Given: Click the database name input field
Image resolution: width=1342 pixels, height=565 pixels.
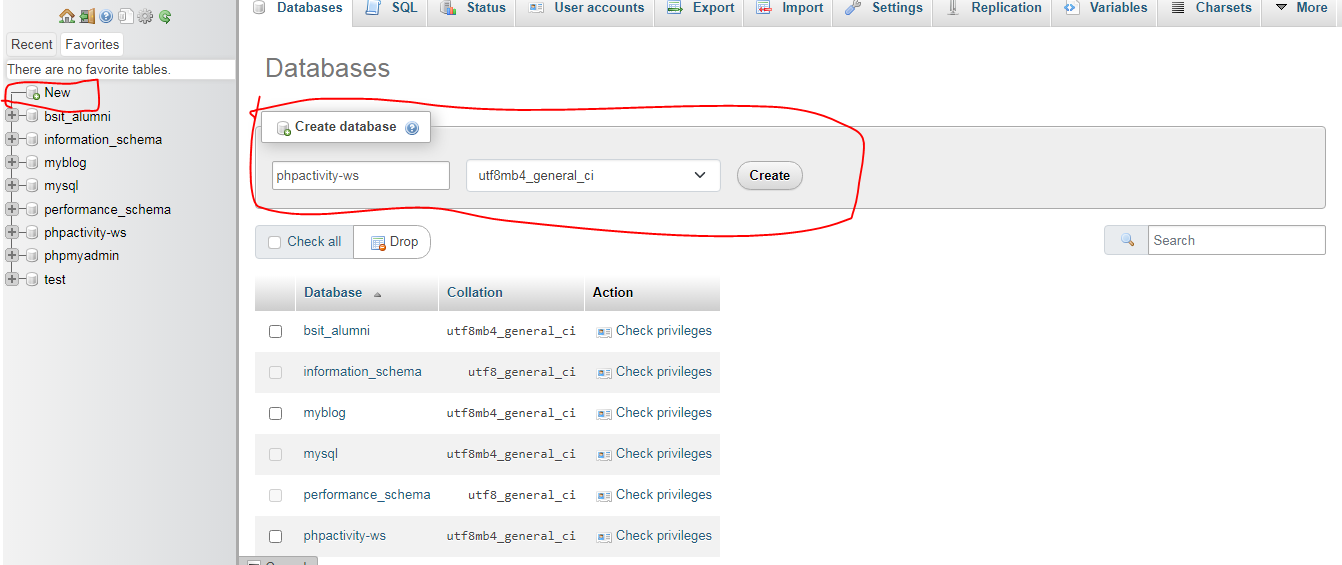Looking at the screenshot, I should (361, 176).
